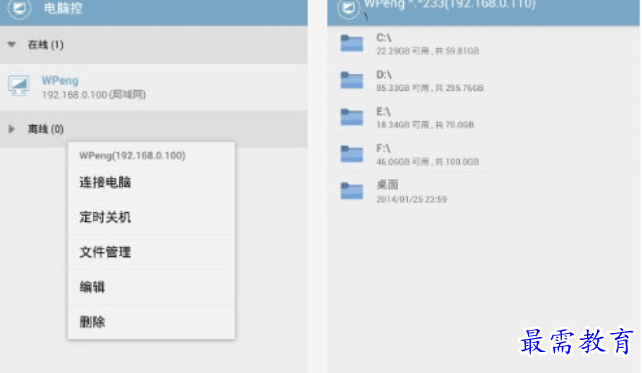The width and height of the screenshot is (642, 373).
Task: Tap the 在线 (1) section label
Action: click(x=45, y=45)
